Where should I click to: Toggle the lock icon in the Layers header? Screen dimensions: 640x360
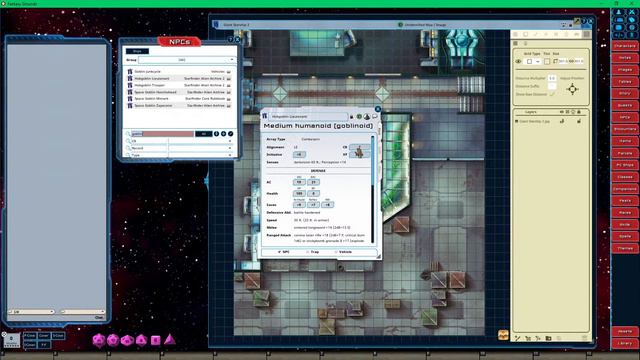[579, 112]
